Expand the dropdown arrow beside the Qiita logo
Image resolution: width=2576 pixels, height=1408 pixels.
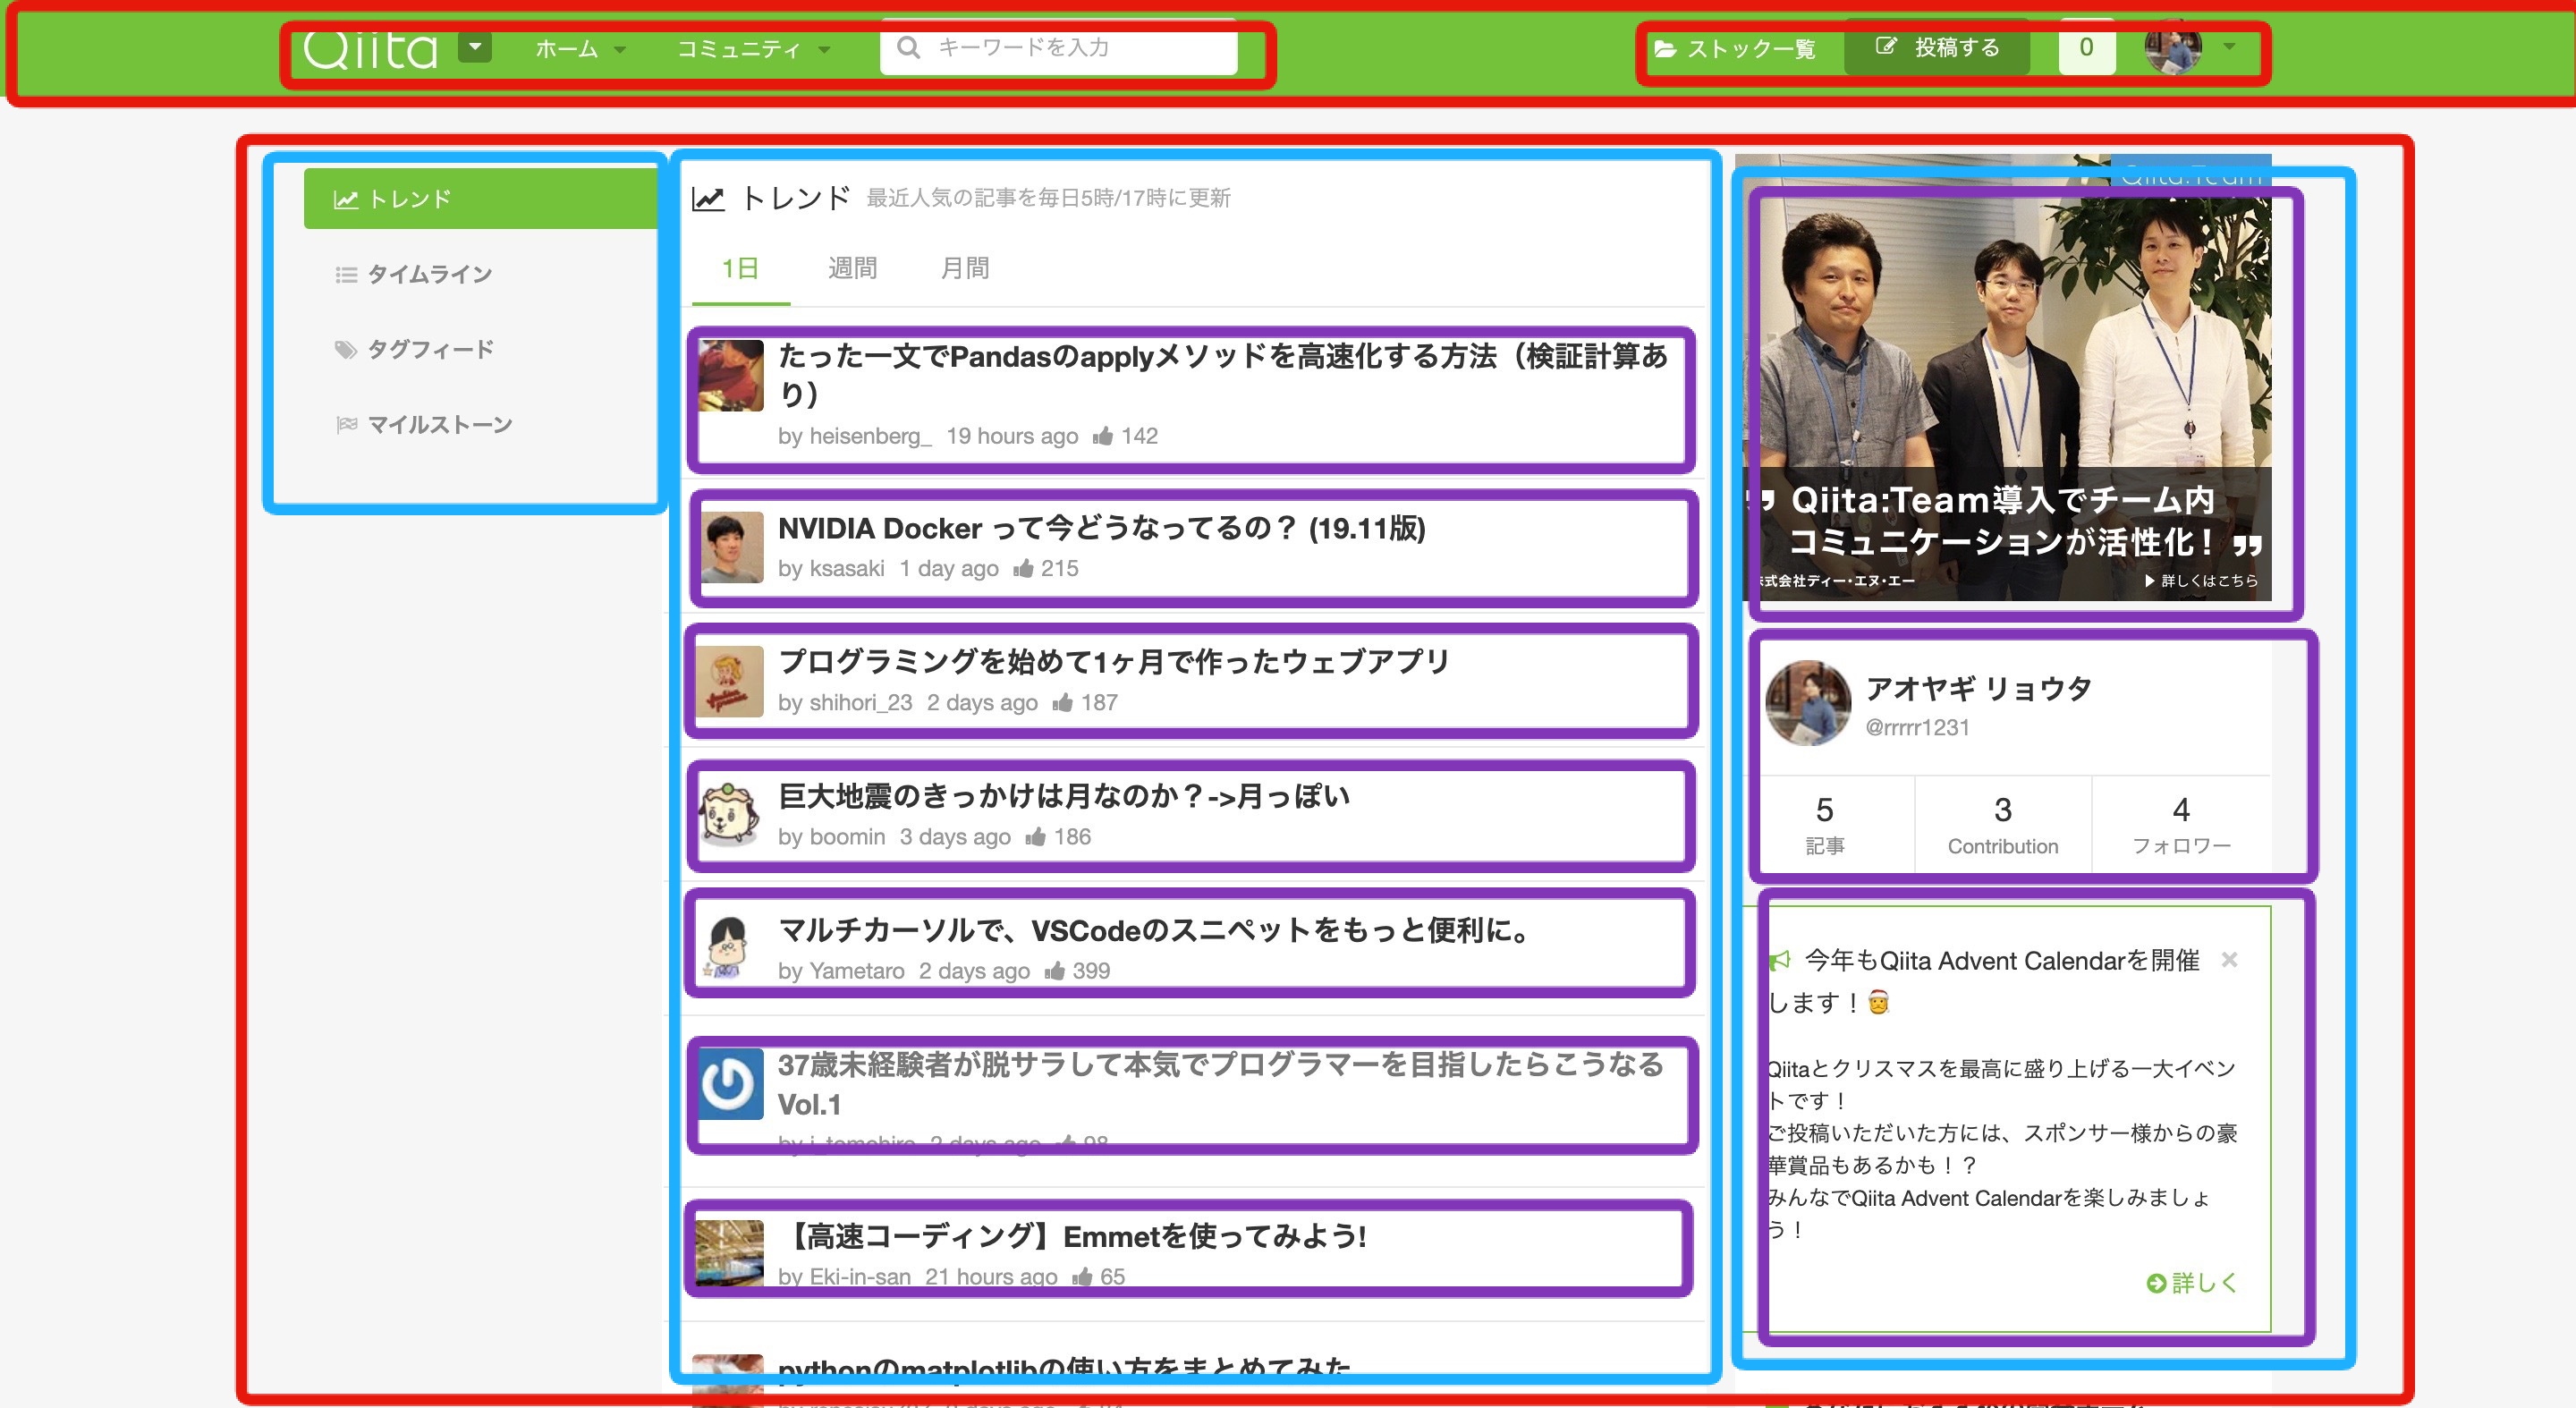pos(474,47)
